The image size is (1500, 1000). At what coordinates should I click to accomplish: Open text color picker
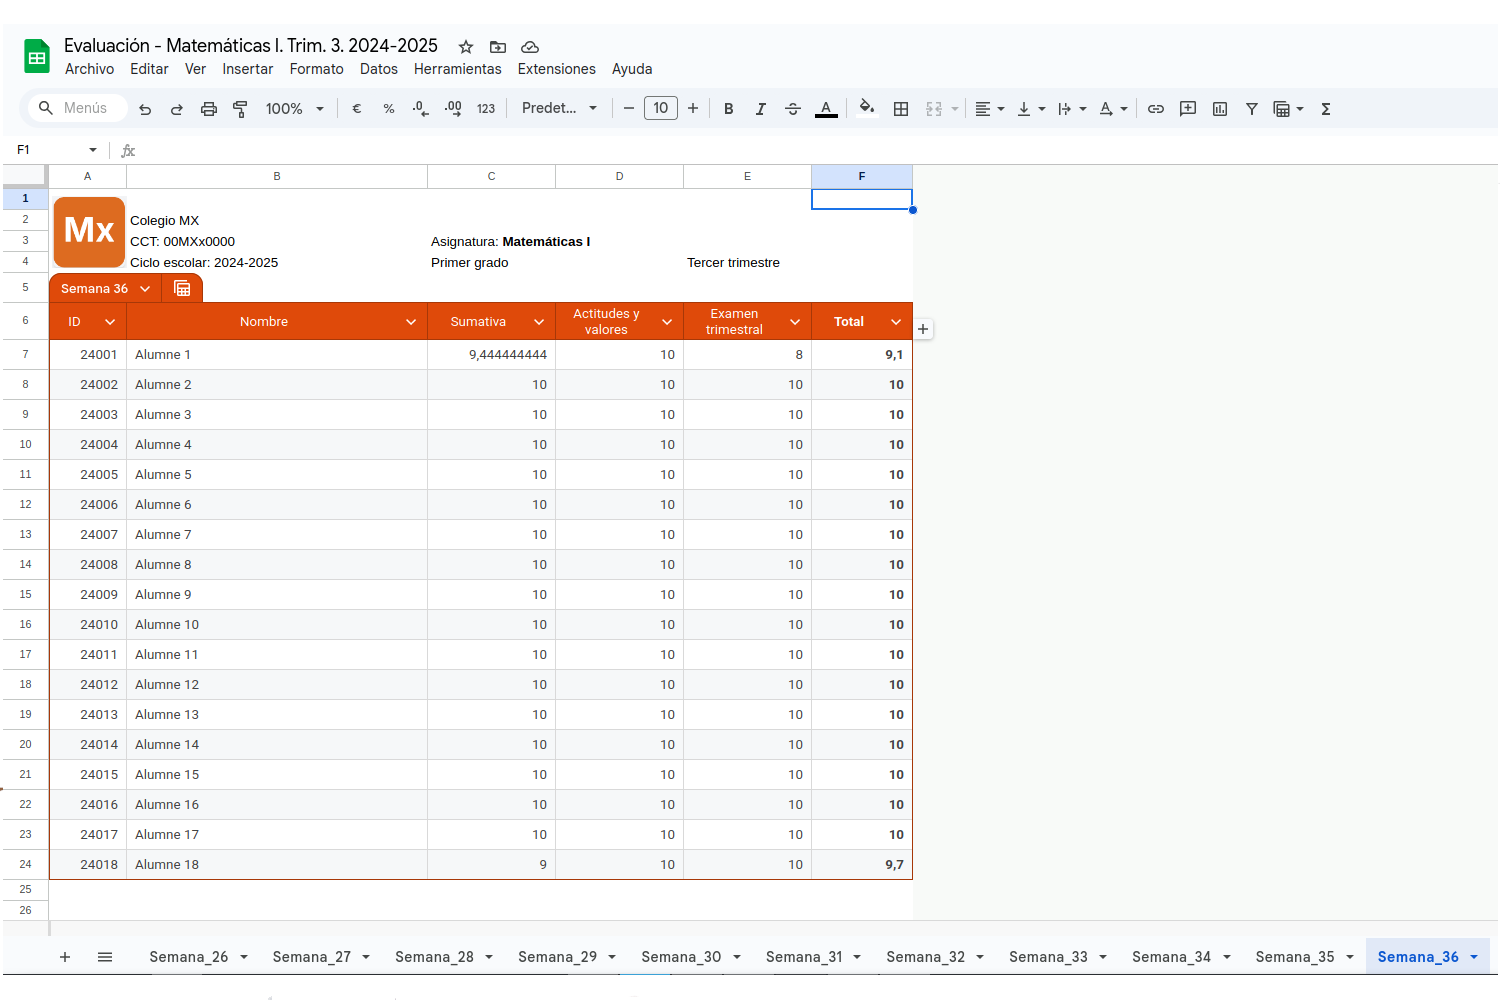pos(826,109)
